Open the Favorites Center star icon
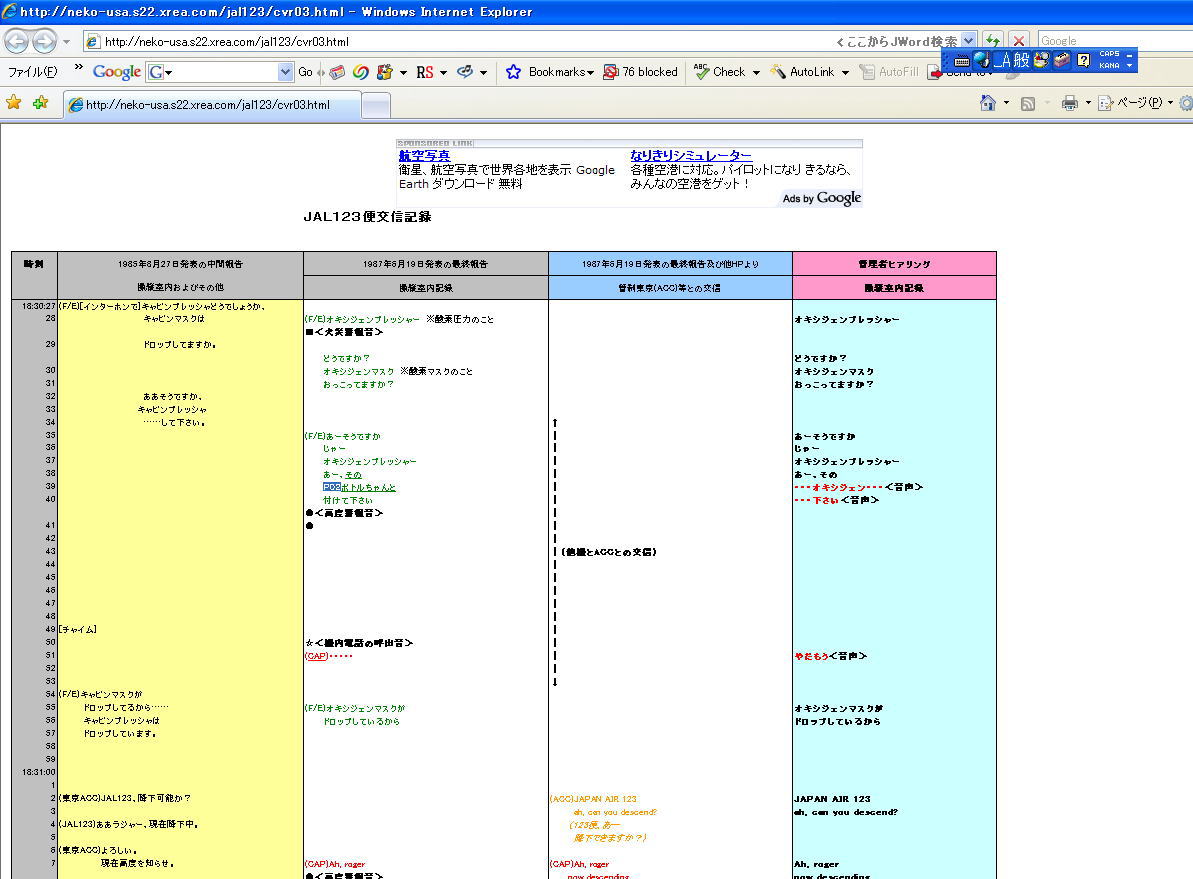The height and width of the screenshot is (879, 1193). point(14,103)
